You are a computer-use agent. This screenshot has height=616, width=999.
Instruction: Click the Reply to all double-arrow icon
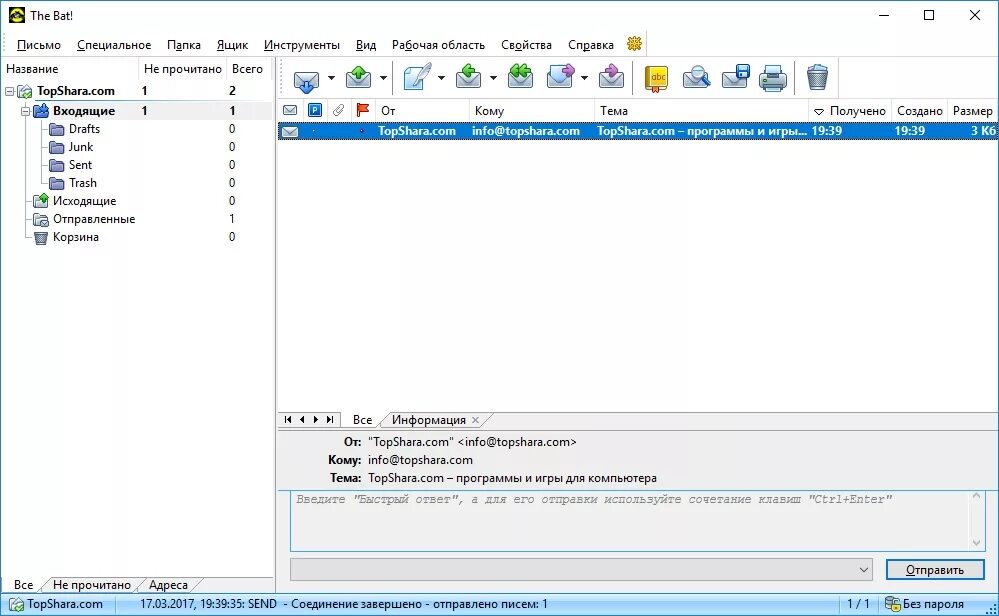pos(521,77)
